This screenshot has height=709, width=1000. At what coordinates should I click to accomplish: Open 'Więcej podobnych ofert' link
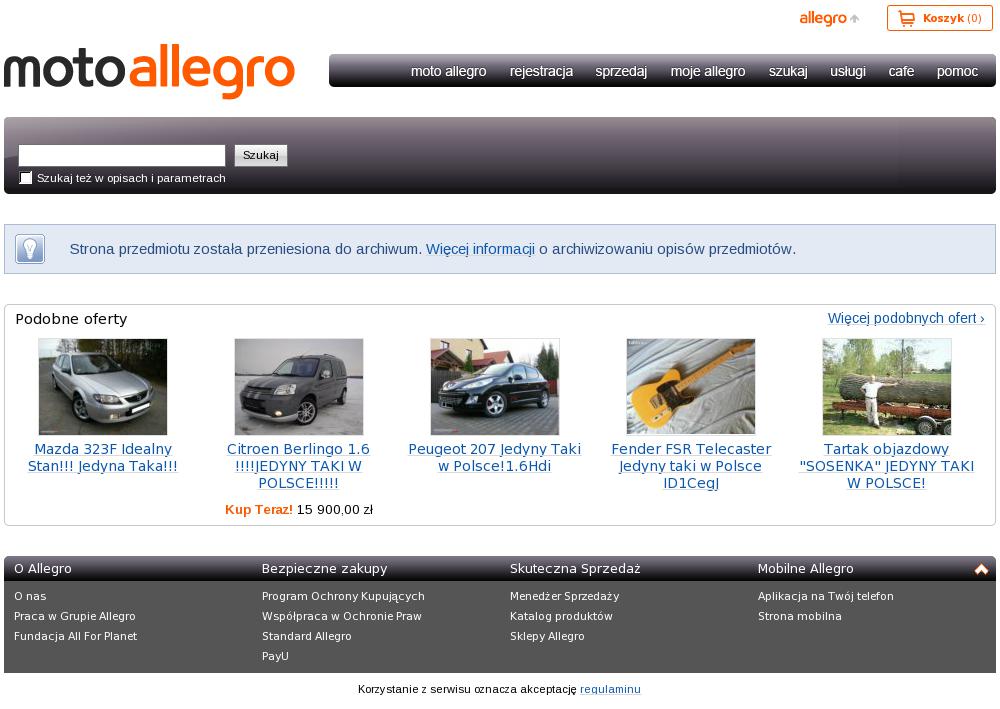coord(906,318)
